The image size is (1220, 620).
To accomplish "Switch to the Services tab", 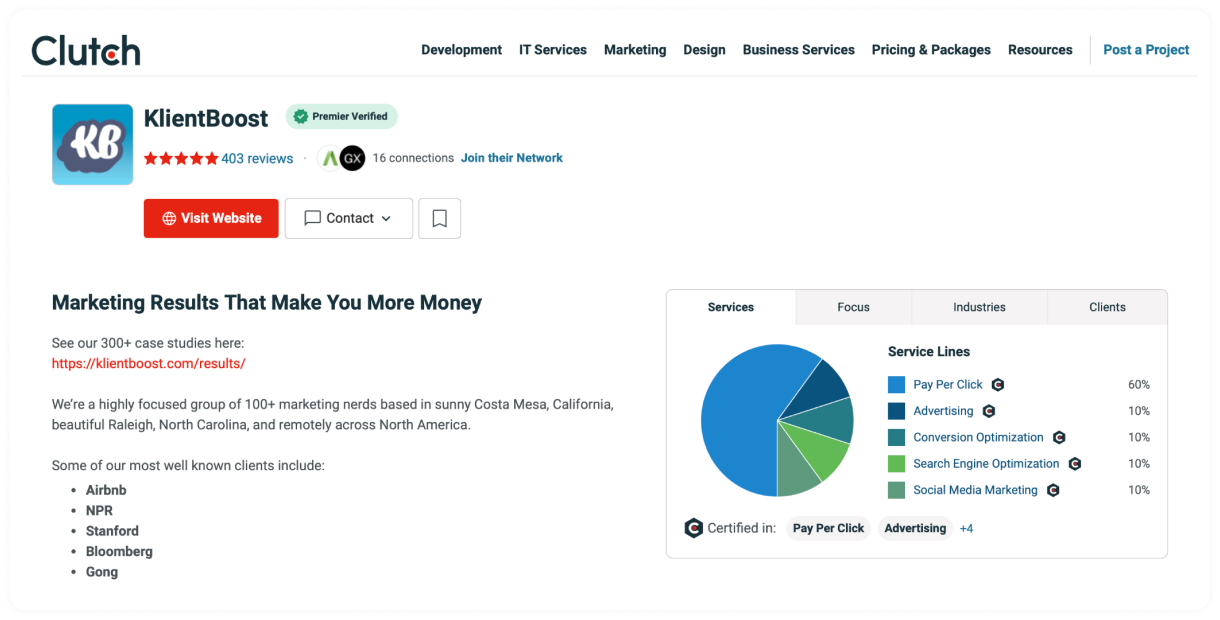I will click(x=731, y=307).
